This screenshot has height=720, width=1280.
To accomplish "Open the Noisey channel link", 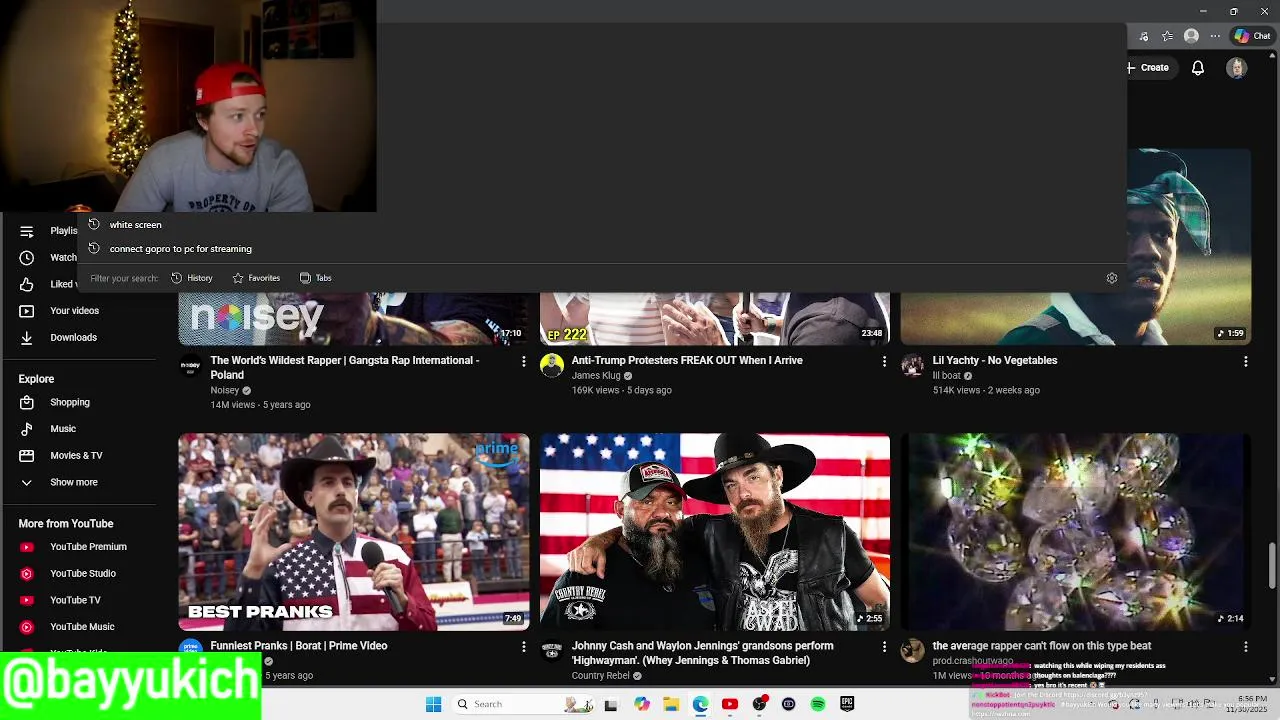I will [224, 390].
